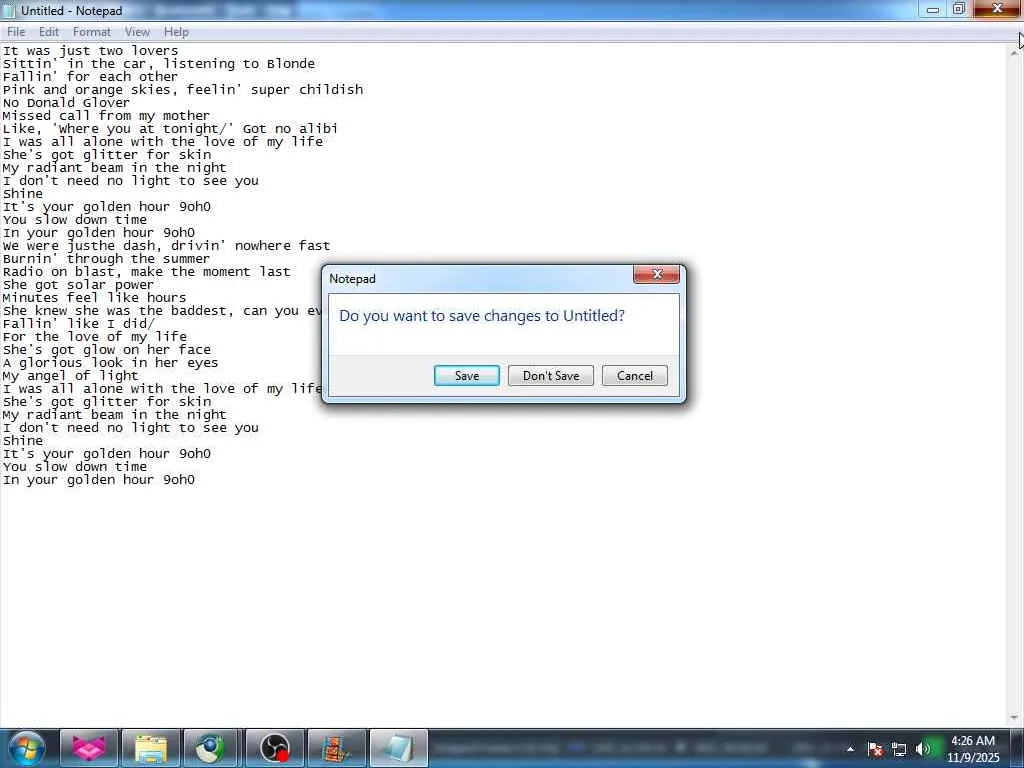Click Save in the Notepad dialog

(466, 376)
